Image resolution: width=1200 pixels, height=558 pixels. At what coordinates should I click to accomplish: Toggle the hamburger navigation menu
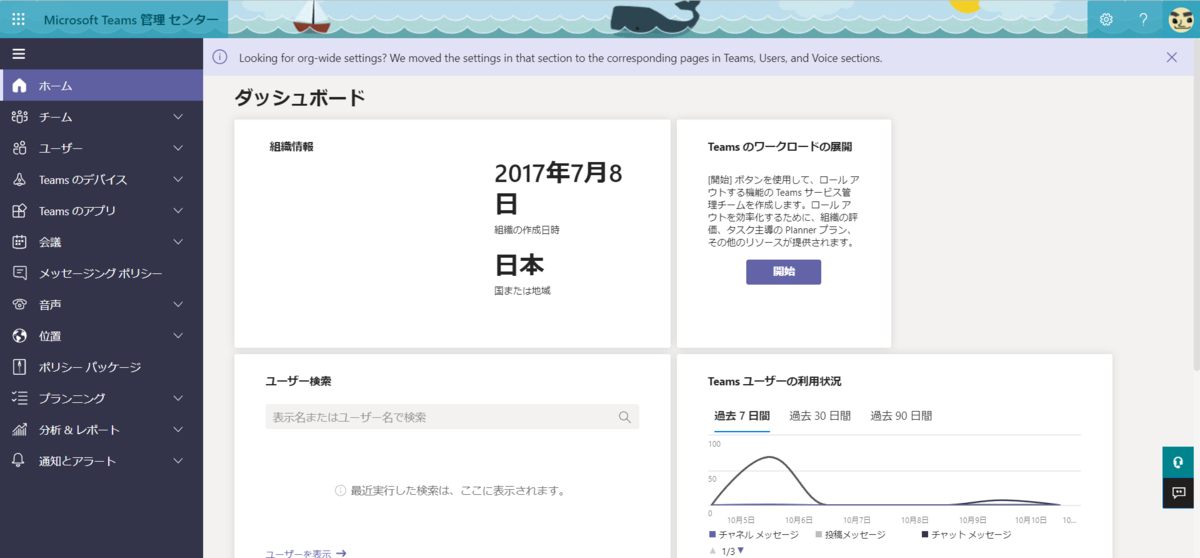(x=18, y=54)
